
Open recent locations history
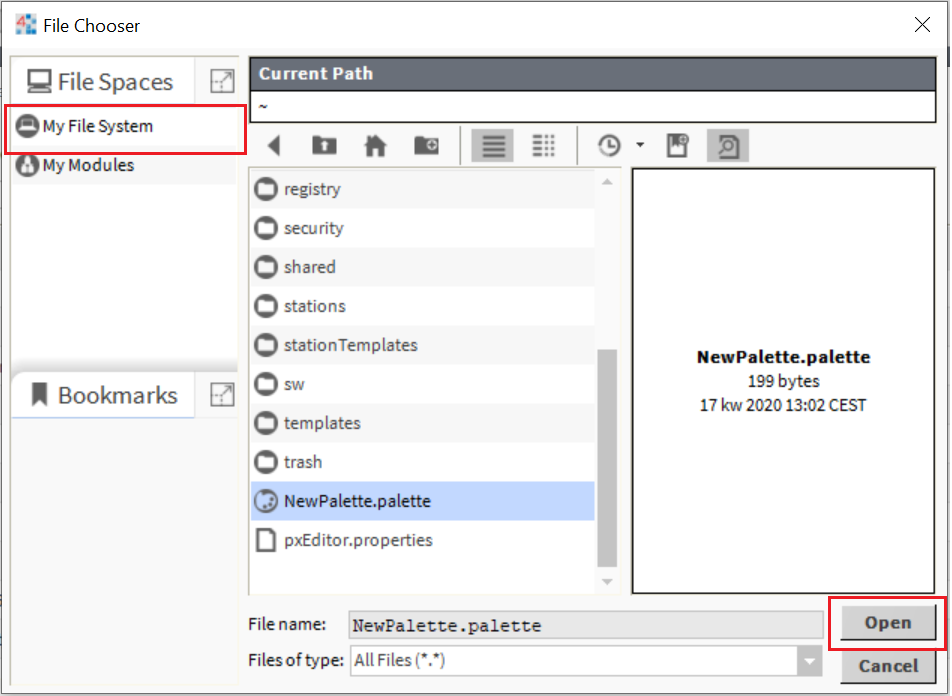(609, 146)
